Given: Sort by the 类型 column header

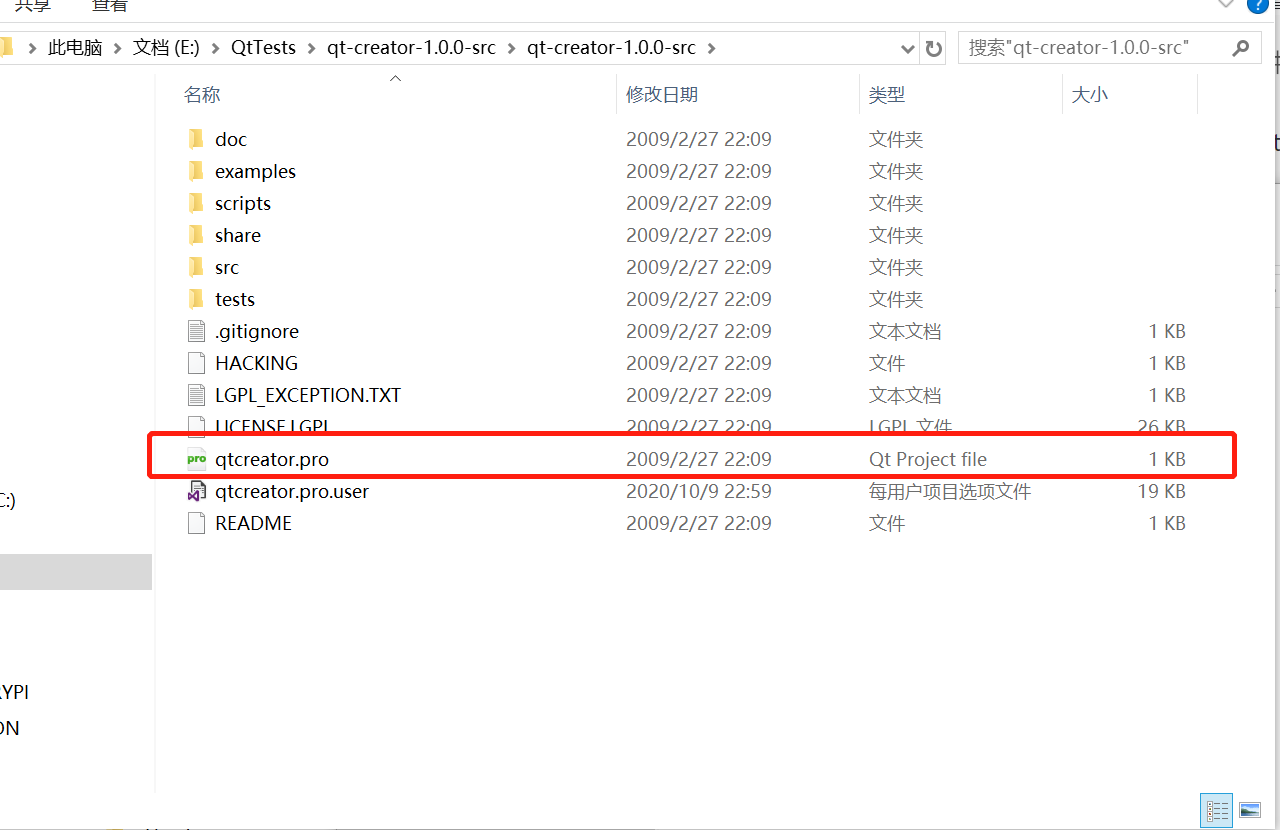Looking at the screenshot, I should 887,95.
